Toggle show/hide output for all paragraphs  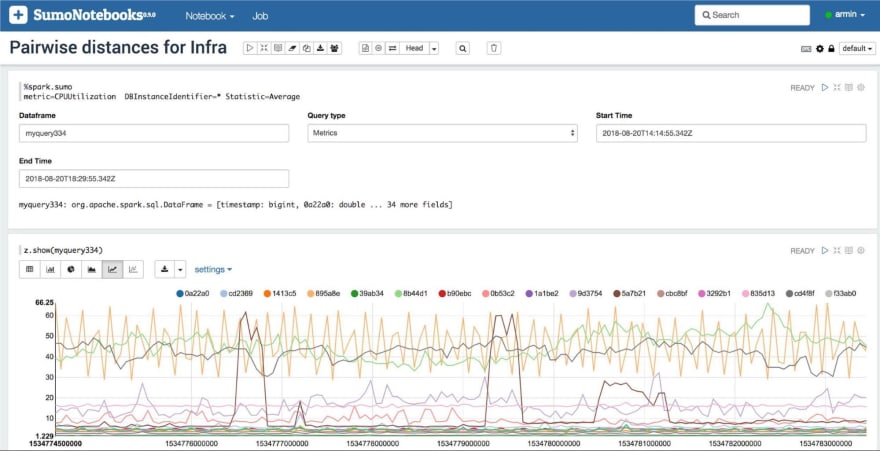tap(278, 48)
